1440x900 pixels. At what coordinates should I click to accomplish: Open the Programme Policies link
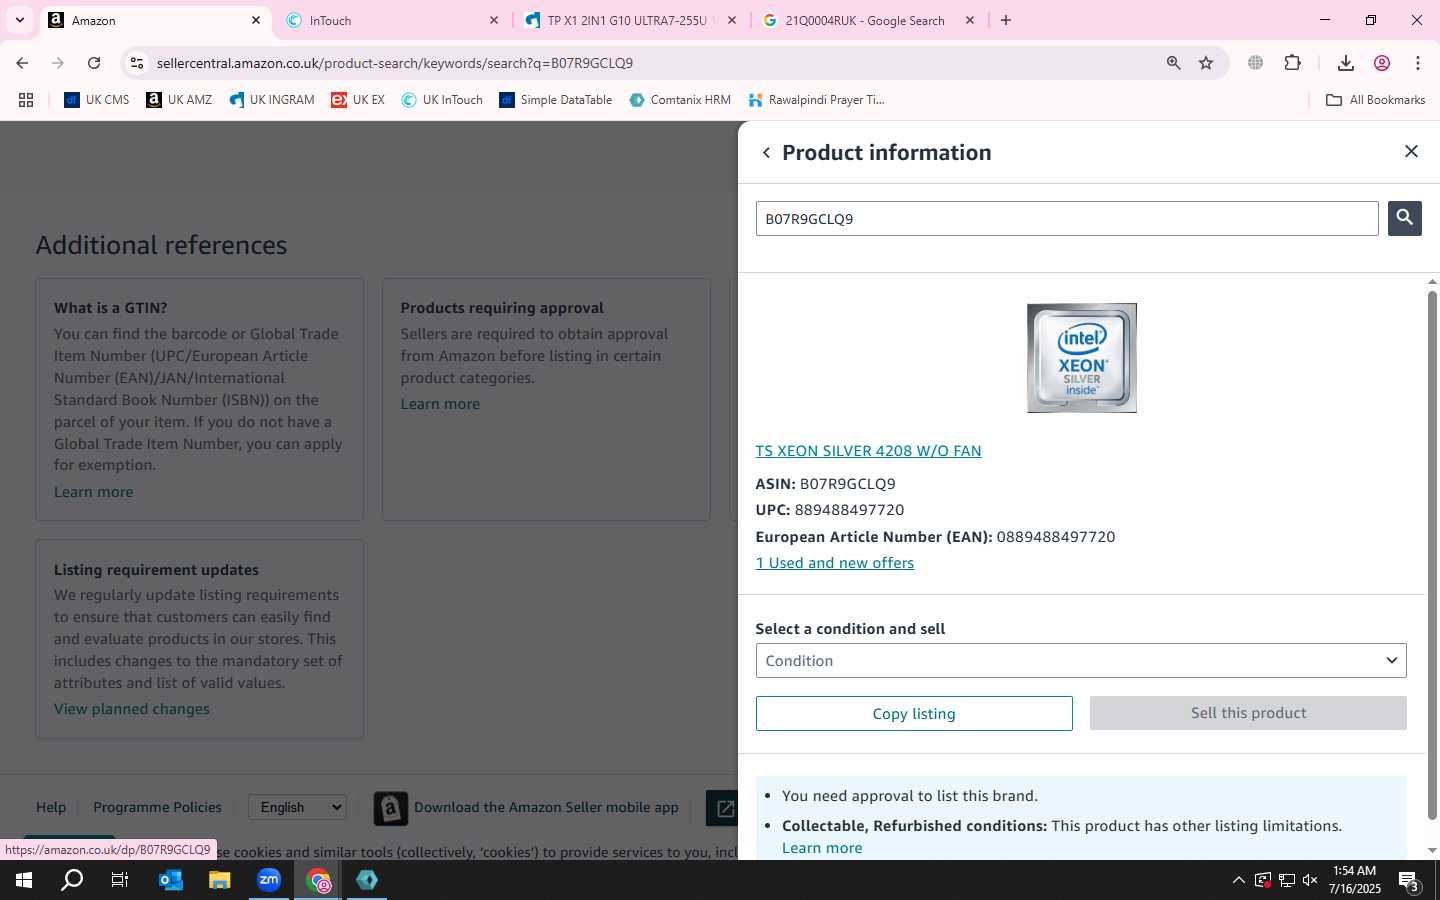point(157,807)
